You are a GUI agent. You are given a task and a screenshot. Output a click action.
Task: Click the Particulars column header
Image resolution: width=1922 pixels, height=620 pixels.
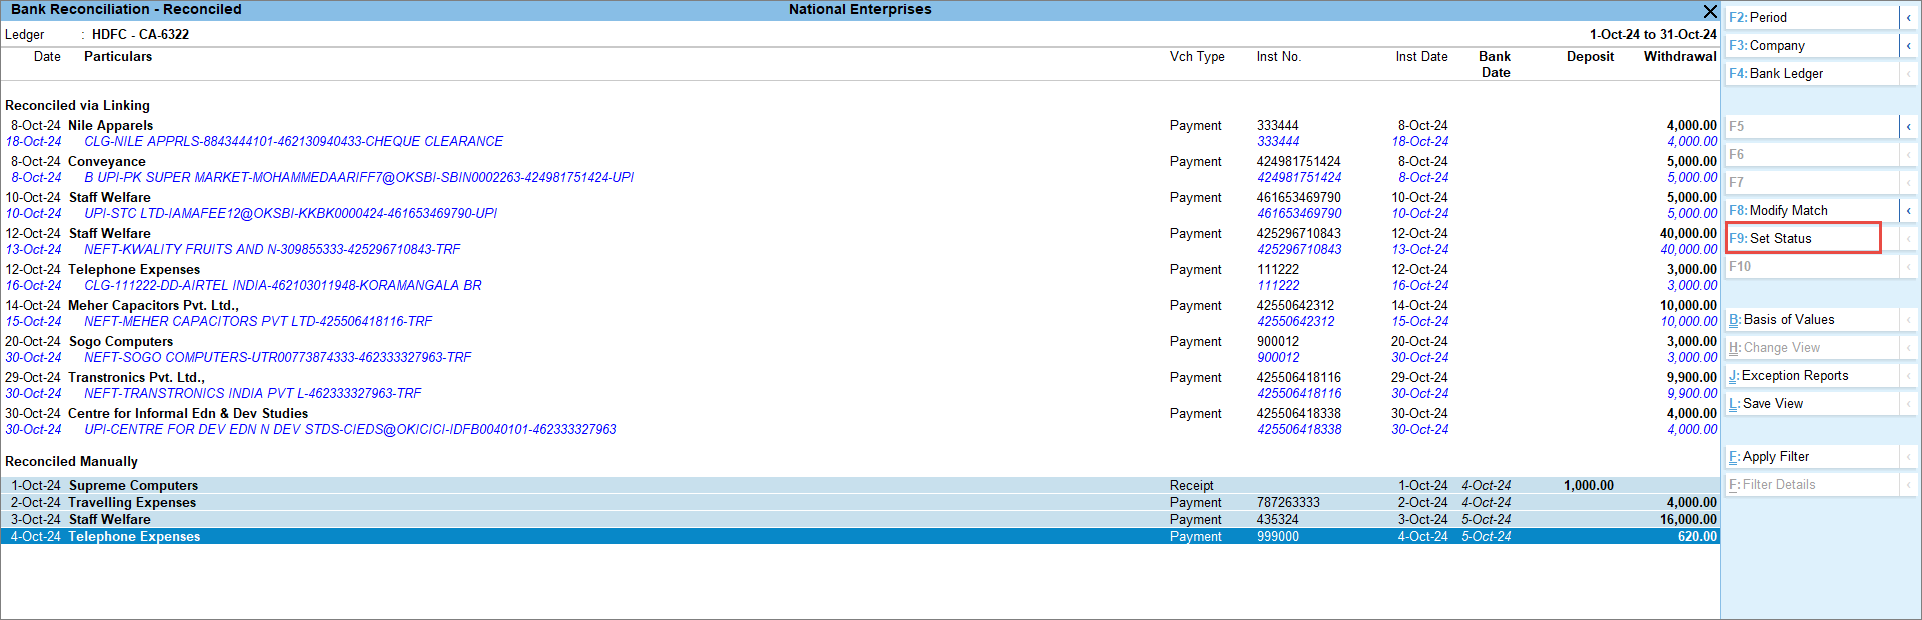point(118,57)
